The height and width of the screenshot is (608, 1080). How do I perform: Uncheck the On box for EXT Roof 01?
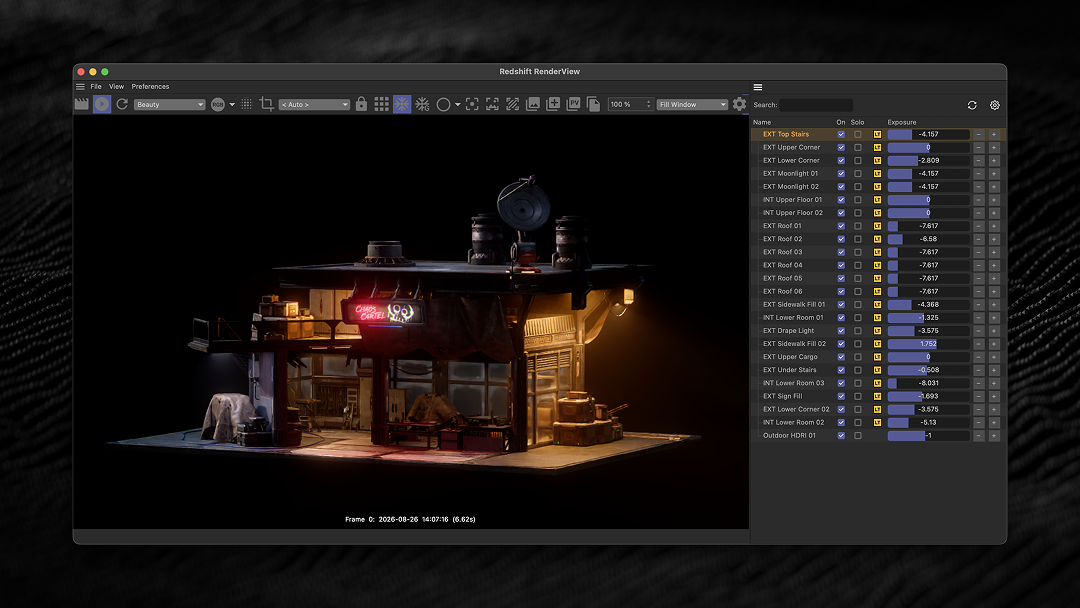[x=841, y=226]
